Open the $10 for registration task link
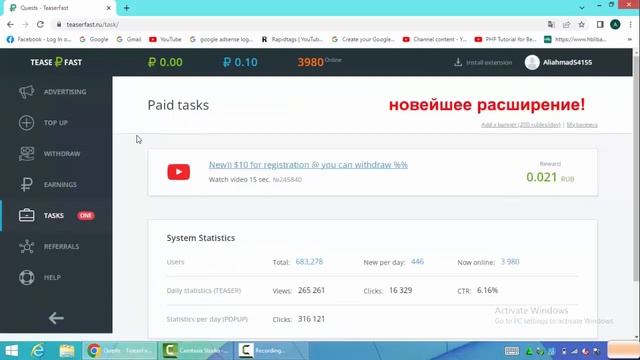The width and height of the screenshot is (640, 360). click(x=308, y=165)
